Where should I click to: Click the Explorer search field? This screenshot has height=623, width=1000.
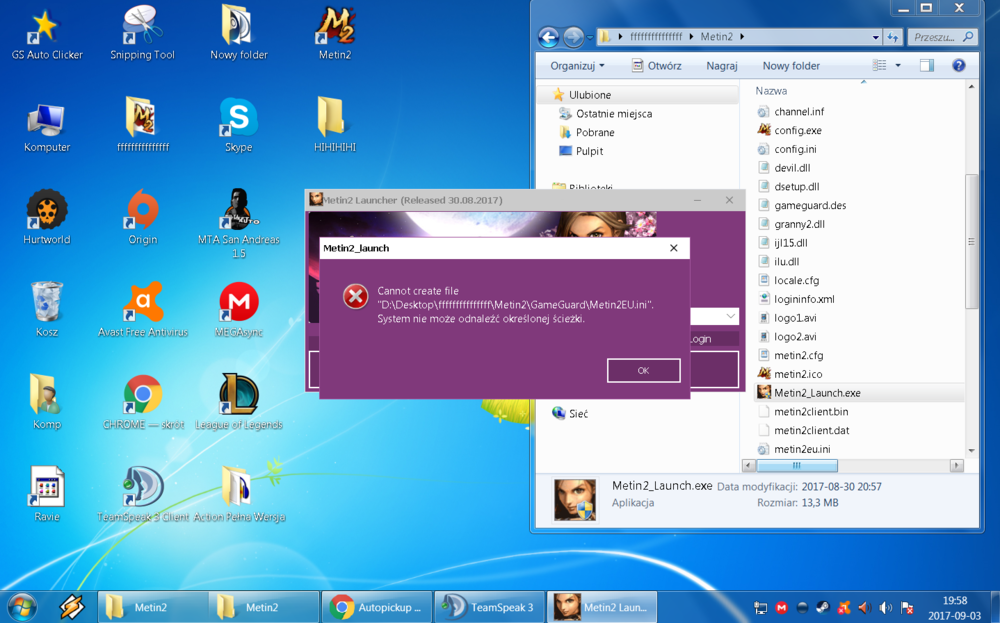942,37
